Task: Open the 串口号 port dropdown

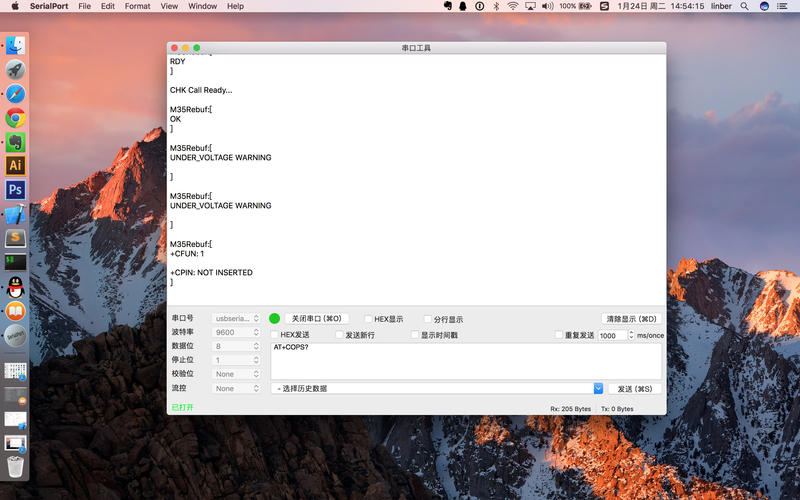Action: click(236, 318)
